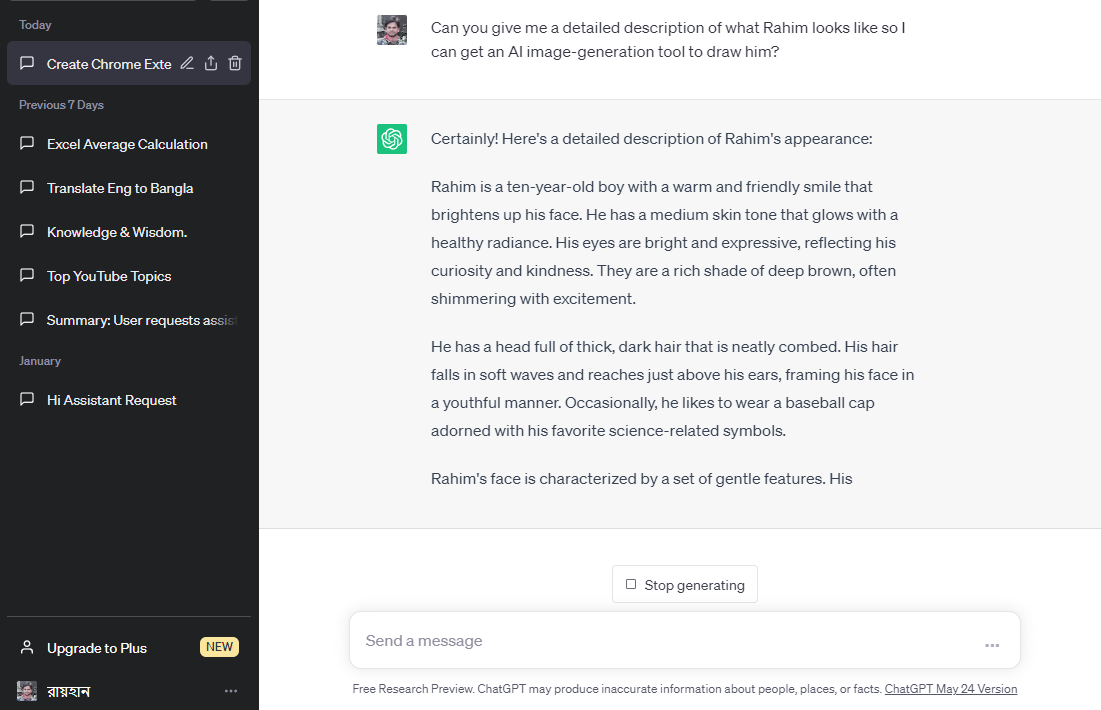Open the ChatGPT May 24 Version link
Image resolution: width=1101 pixels, height=710 pixels.
950,689
